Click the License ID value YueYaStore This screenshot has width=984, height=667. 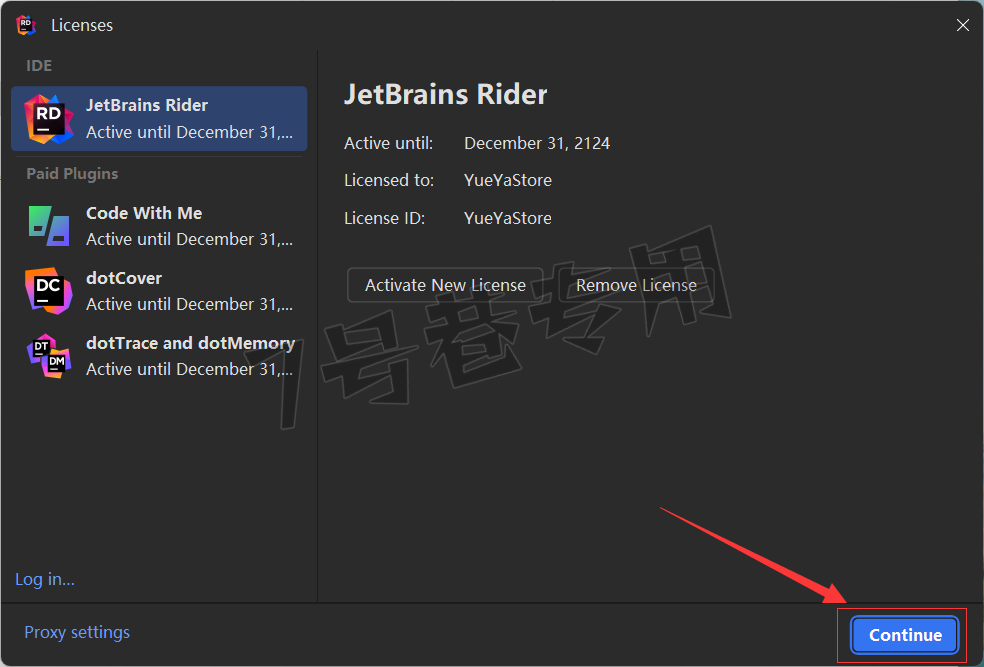click(508, 218)
